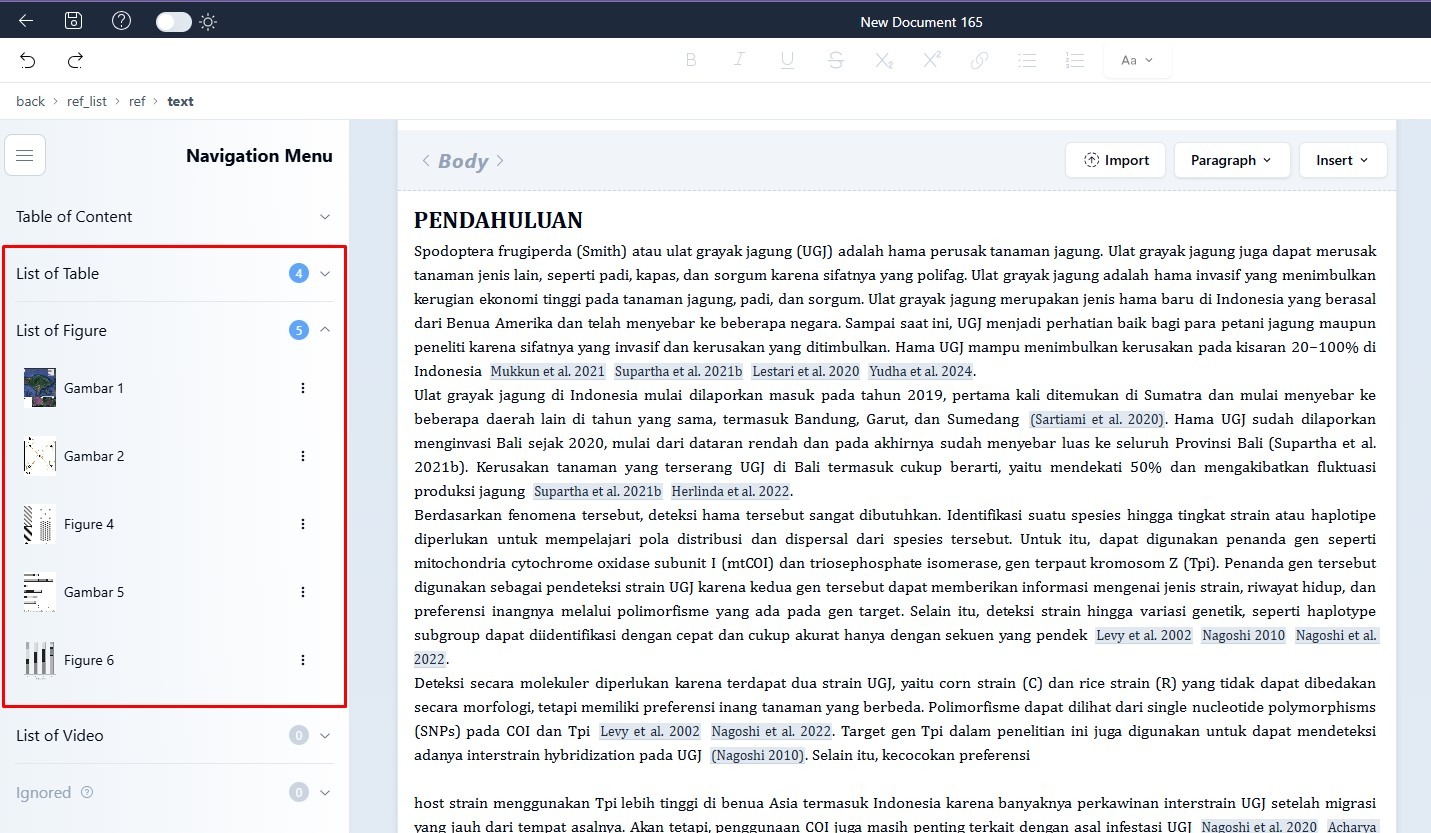Click the back arrow icon
1431x833 pixels.
pyautogui.click(x=26, y=21)
